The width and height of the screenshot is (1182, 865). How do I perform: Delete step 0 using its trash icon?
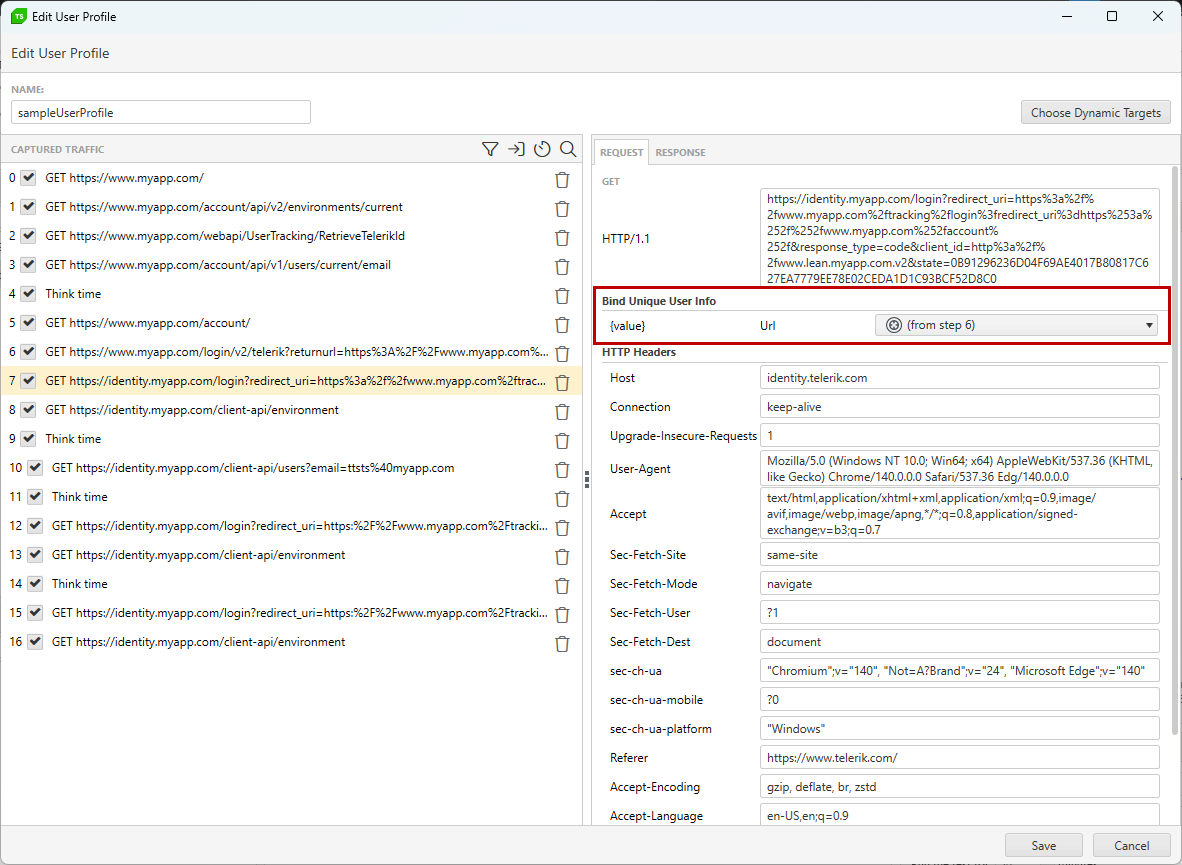pyautogui.click(x=562, y=179)
